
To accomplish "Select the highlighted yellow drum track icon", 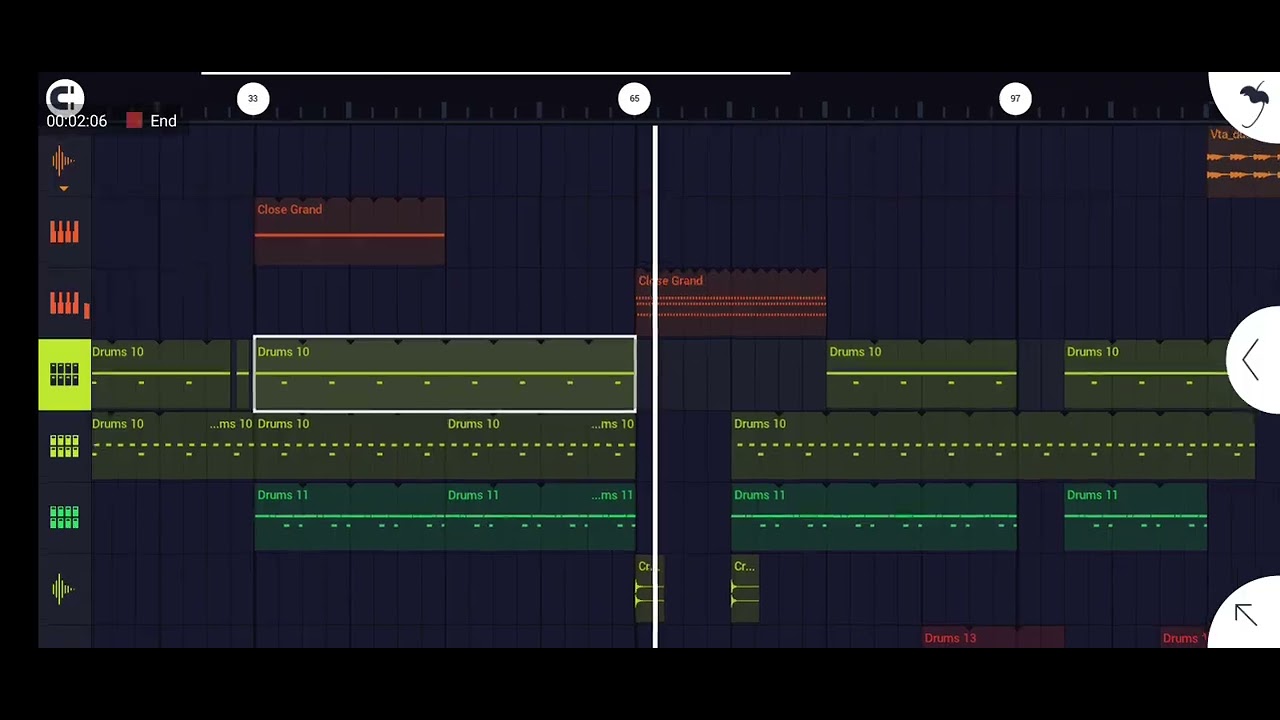I will pyautogui.click(x=64, y=374).
